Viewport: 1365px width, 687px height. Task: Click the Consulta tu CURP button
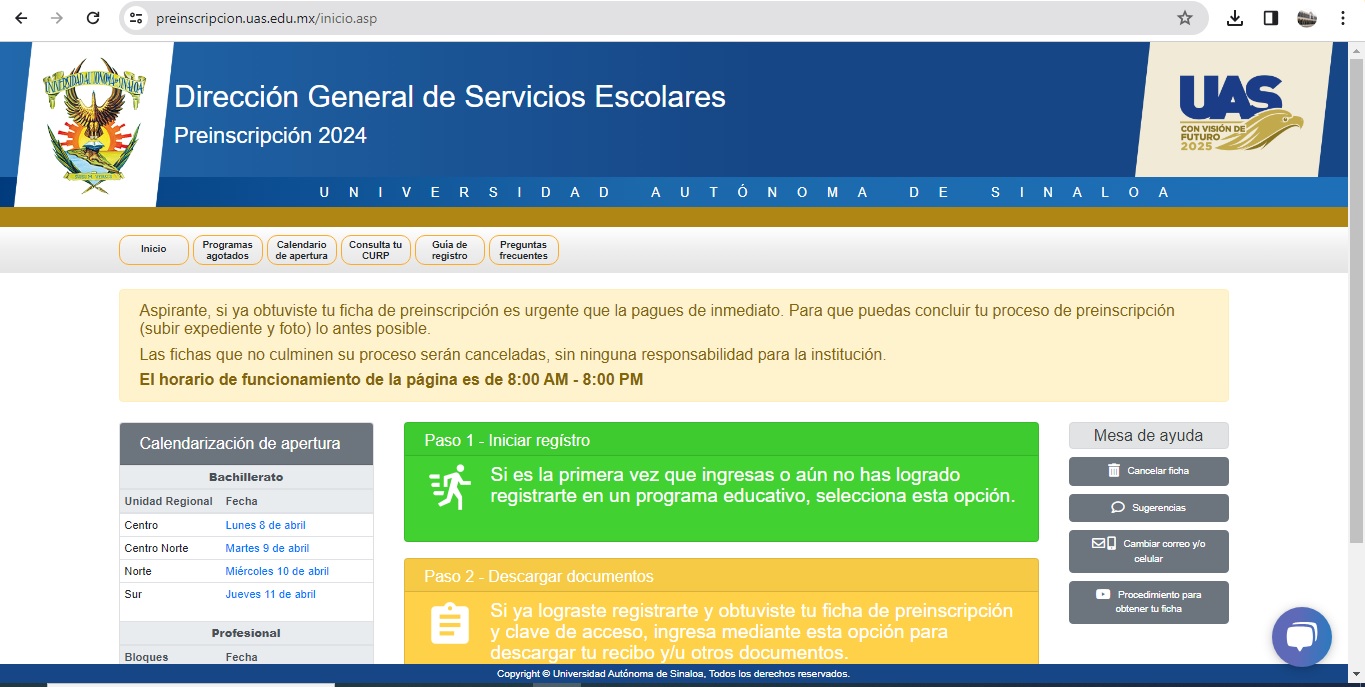pyautogui.click(x=375, y=249)
